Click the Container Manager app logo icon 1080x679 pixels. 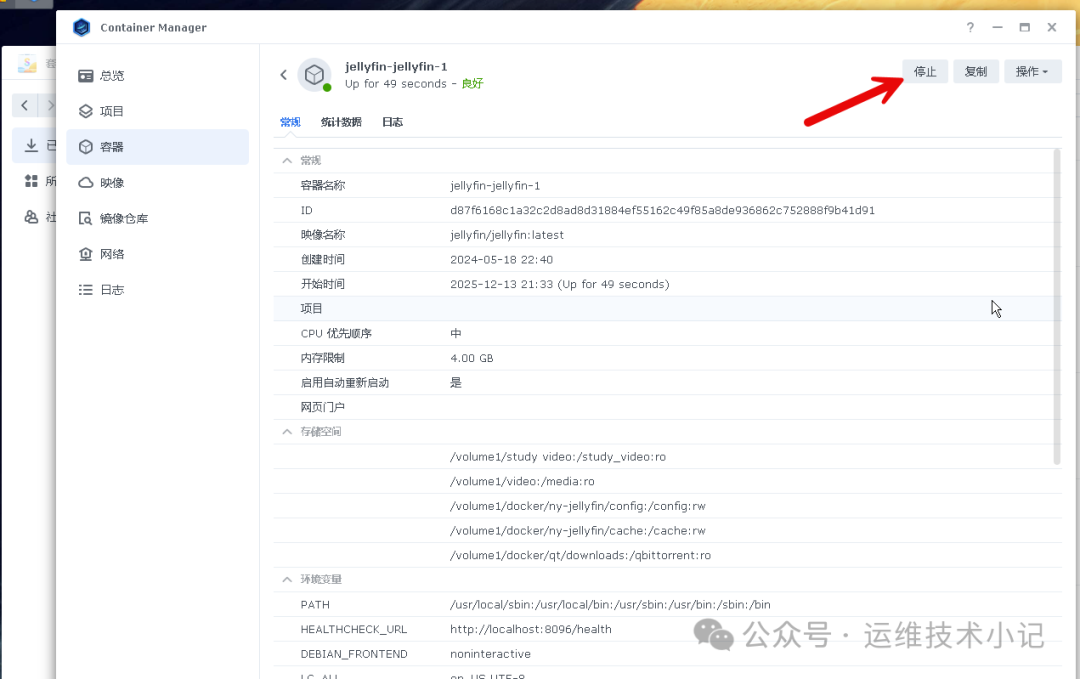82,28
